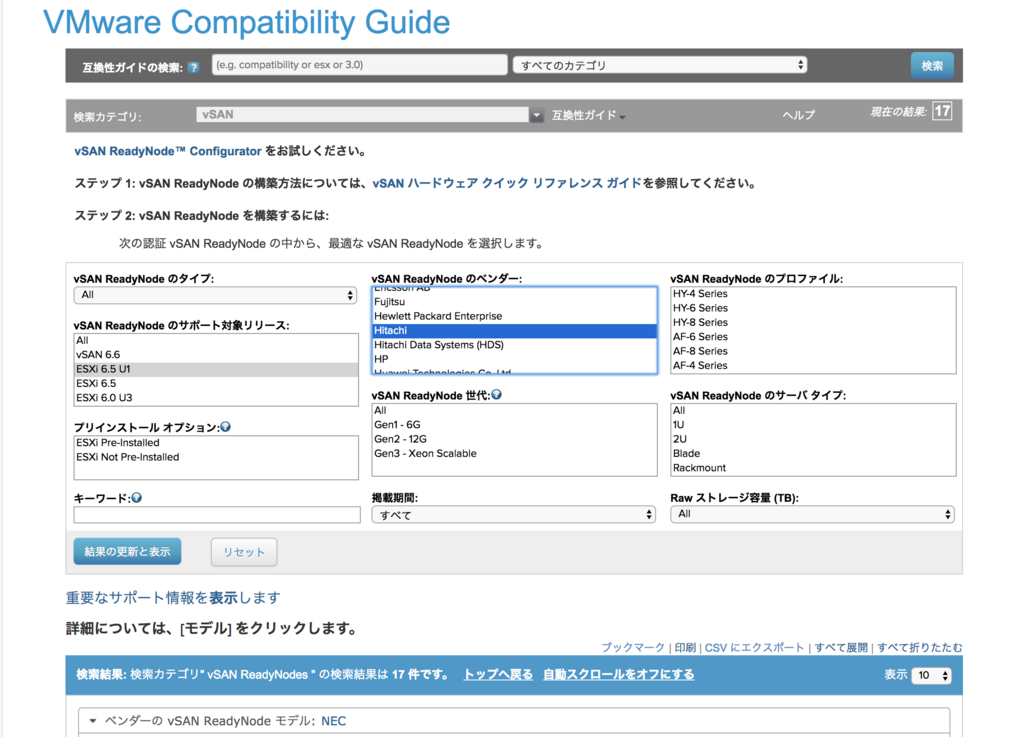Select HY-6 Series profile

point(813,308)
